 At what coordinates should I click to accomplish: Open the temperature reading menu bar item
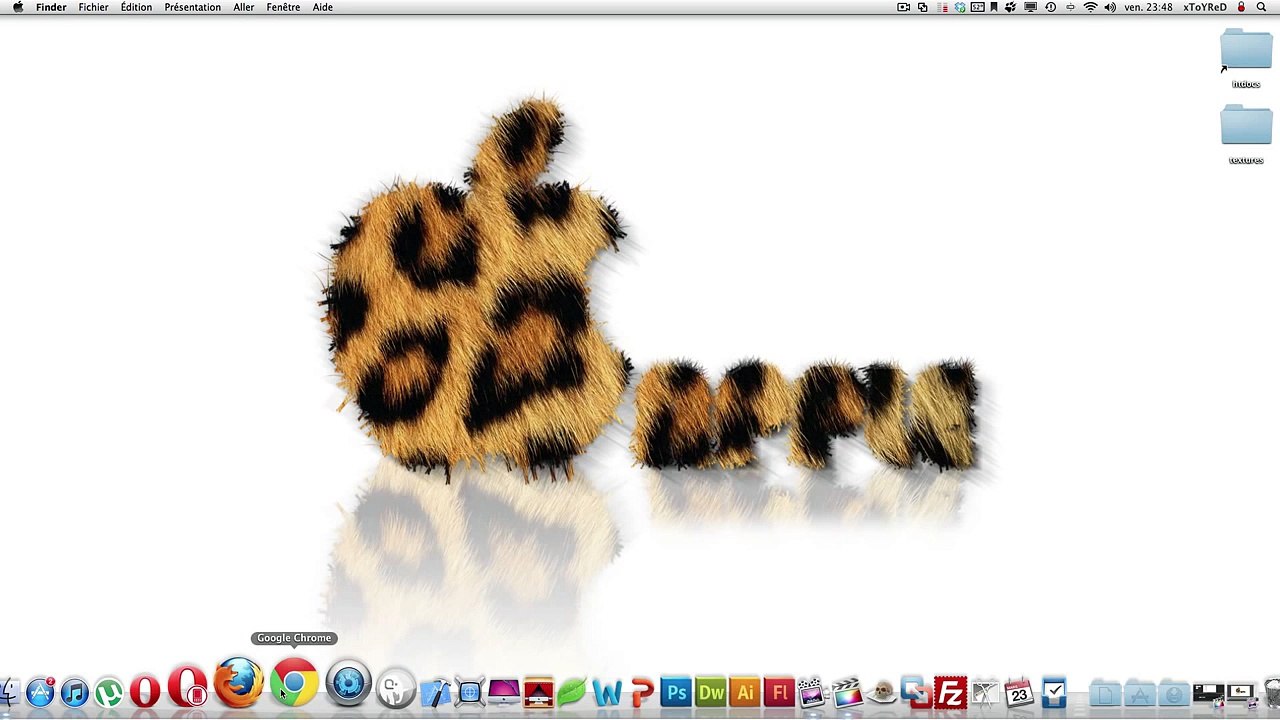click(x=977, y=7)
